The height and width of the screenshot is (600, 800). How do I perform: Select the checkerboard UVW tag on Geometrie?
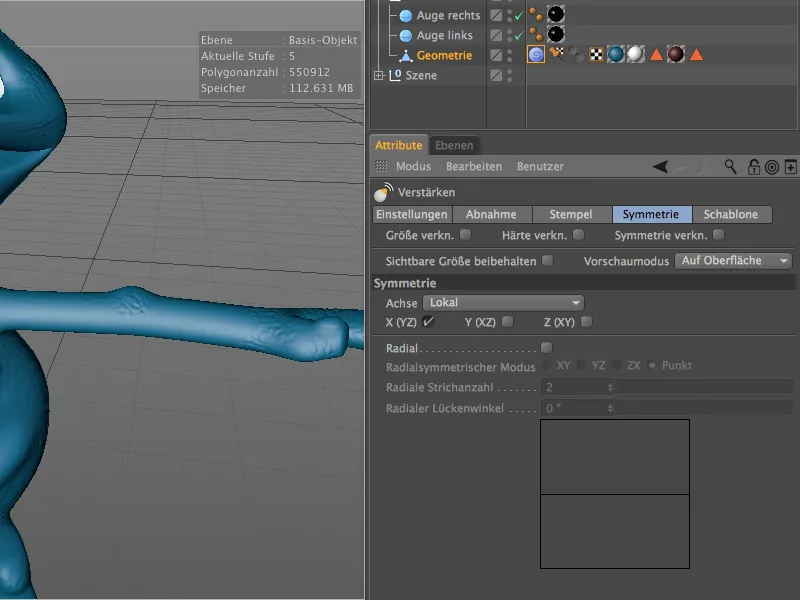tap(596, 54)
